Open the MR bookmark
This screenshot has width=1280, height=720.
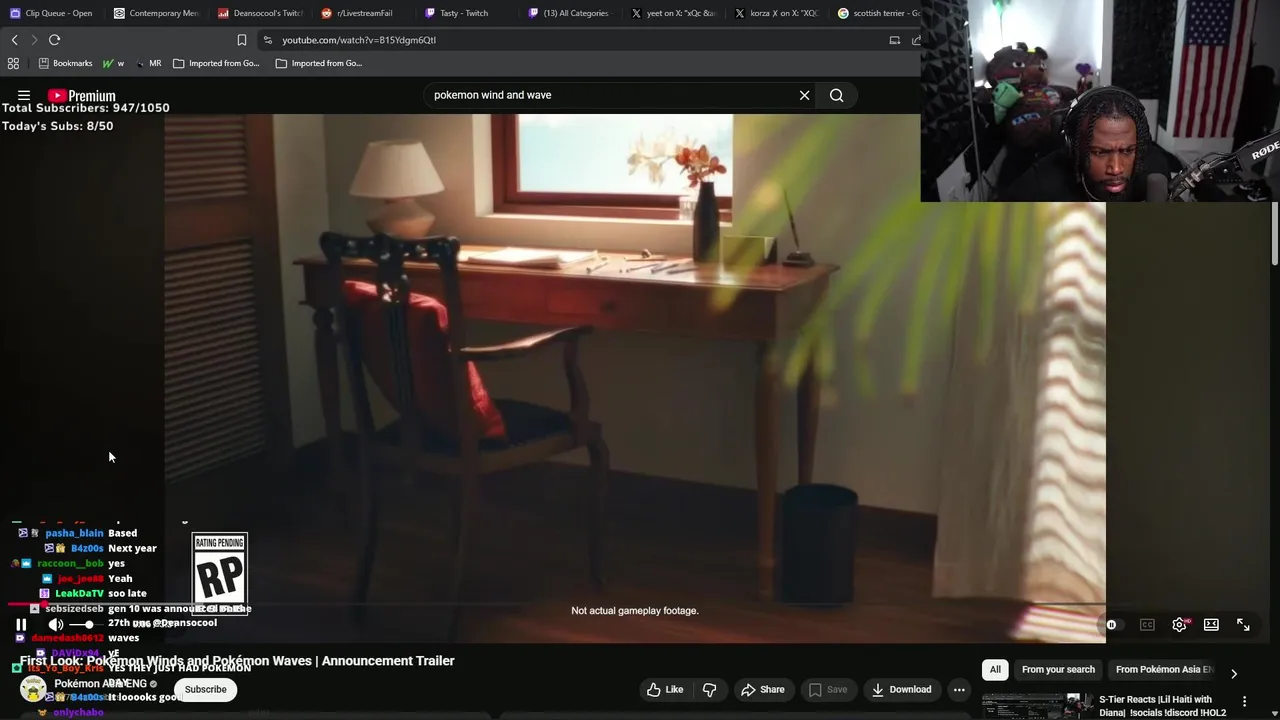pyautogui.click(x=148, y=63)
